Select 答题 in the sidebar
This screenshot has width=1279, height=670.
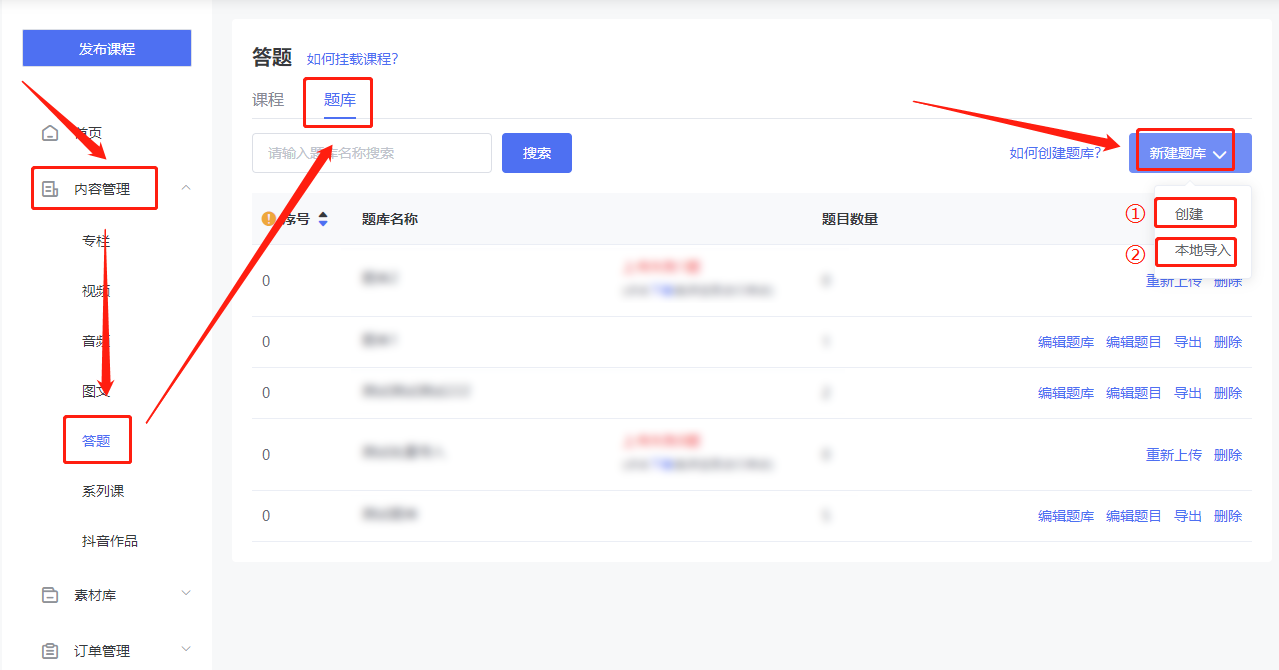coord(96,441)
